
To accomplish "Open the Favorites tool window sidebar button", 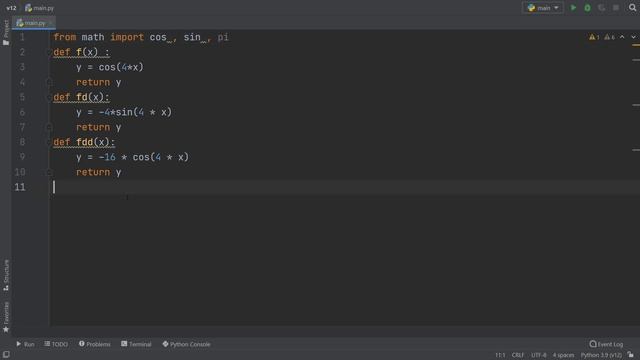I will [6, 317].
